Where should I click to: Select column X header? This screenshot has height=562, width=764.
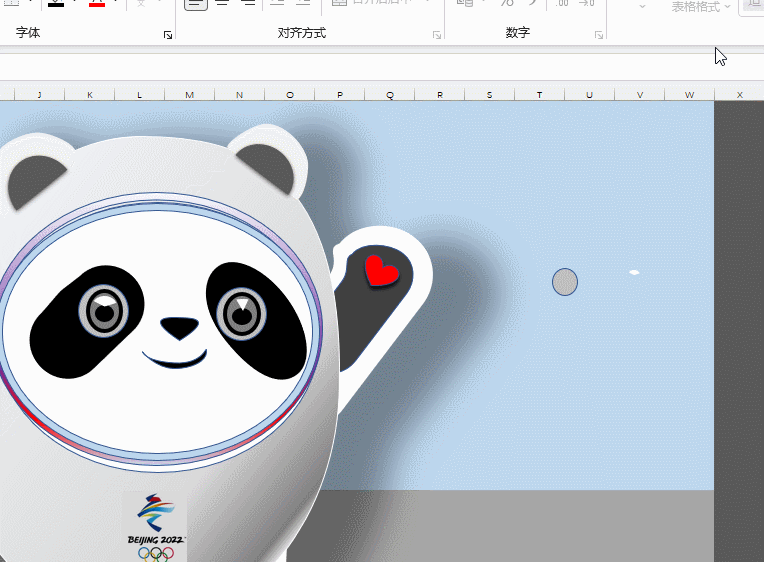tap(739, 95)
